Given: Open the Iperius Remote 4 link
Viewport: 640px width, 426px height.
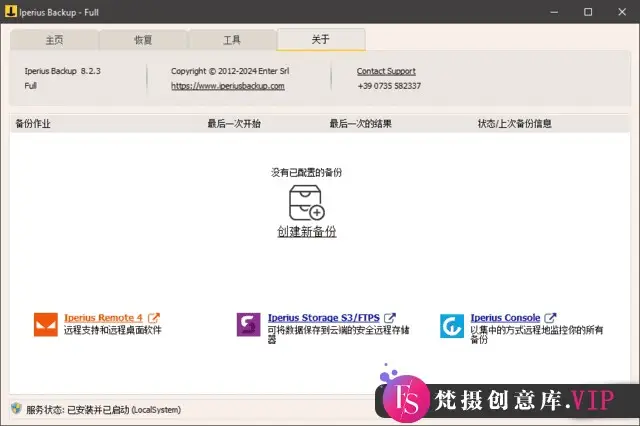Looking at the screenshot, I should (103, 317).
